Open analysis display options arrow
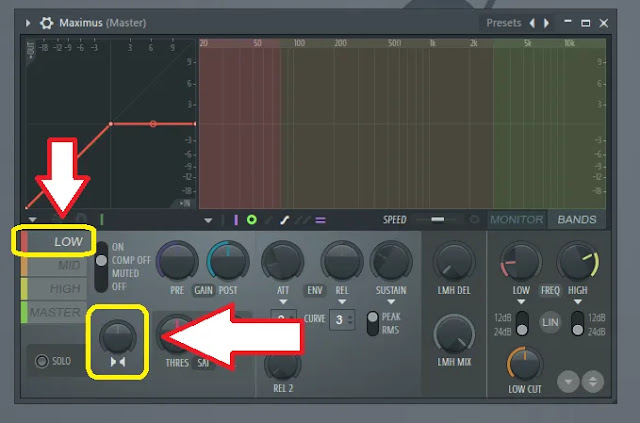This screenshot has width=640, height=423. point(208,220)
